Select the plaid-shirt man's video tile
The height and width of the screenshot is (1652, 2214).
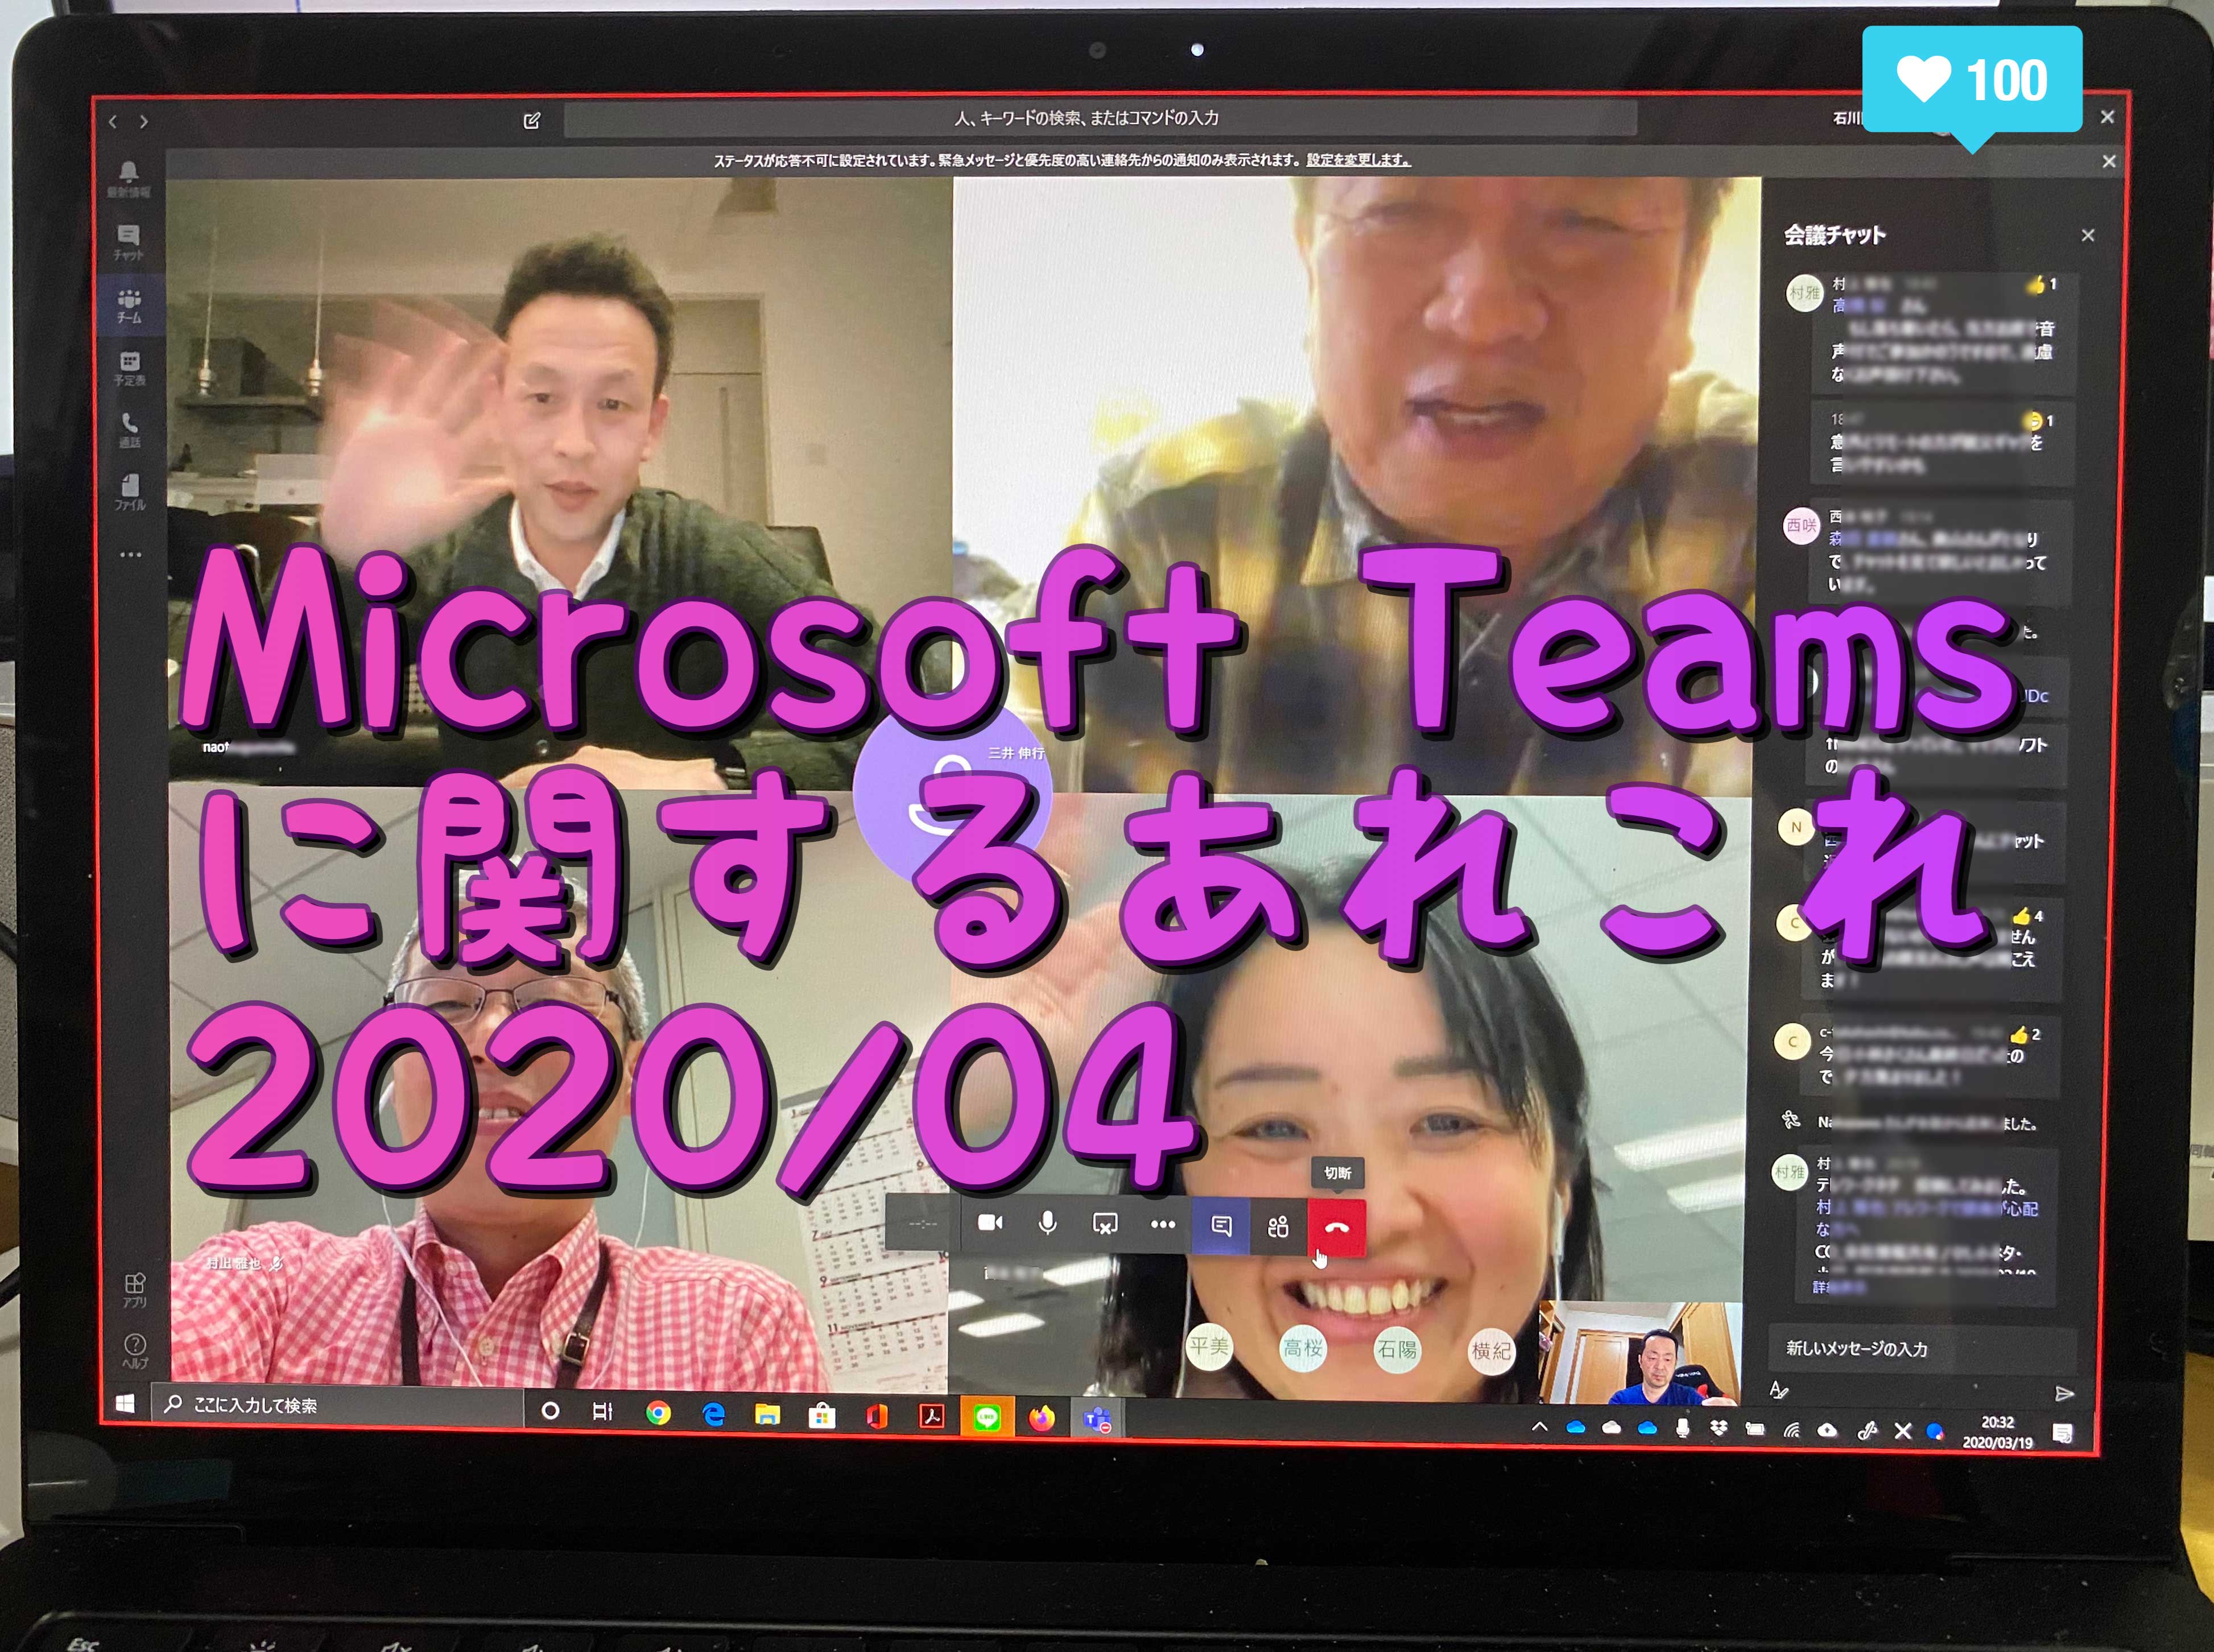1357,486
